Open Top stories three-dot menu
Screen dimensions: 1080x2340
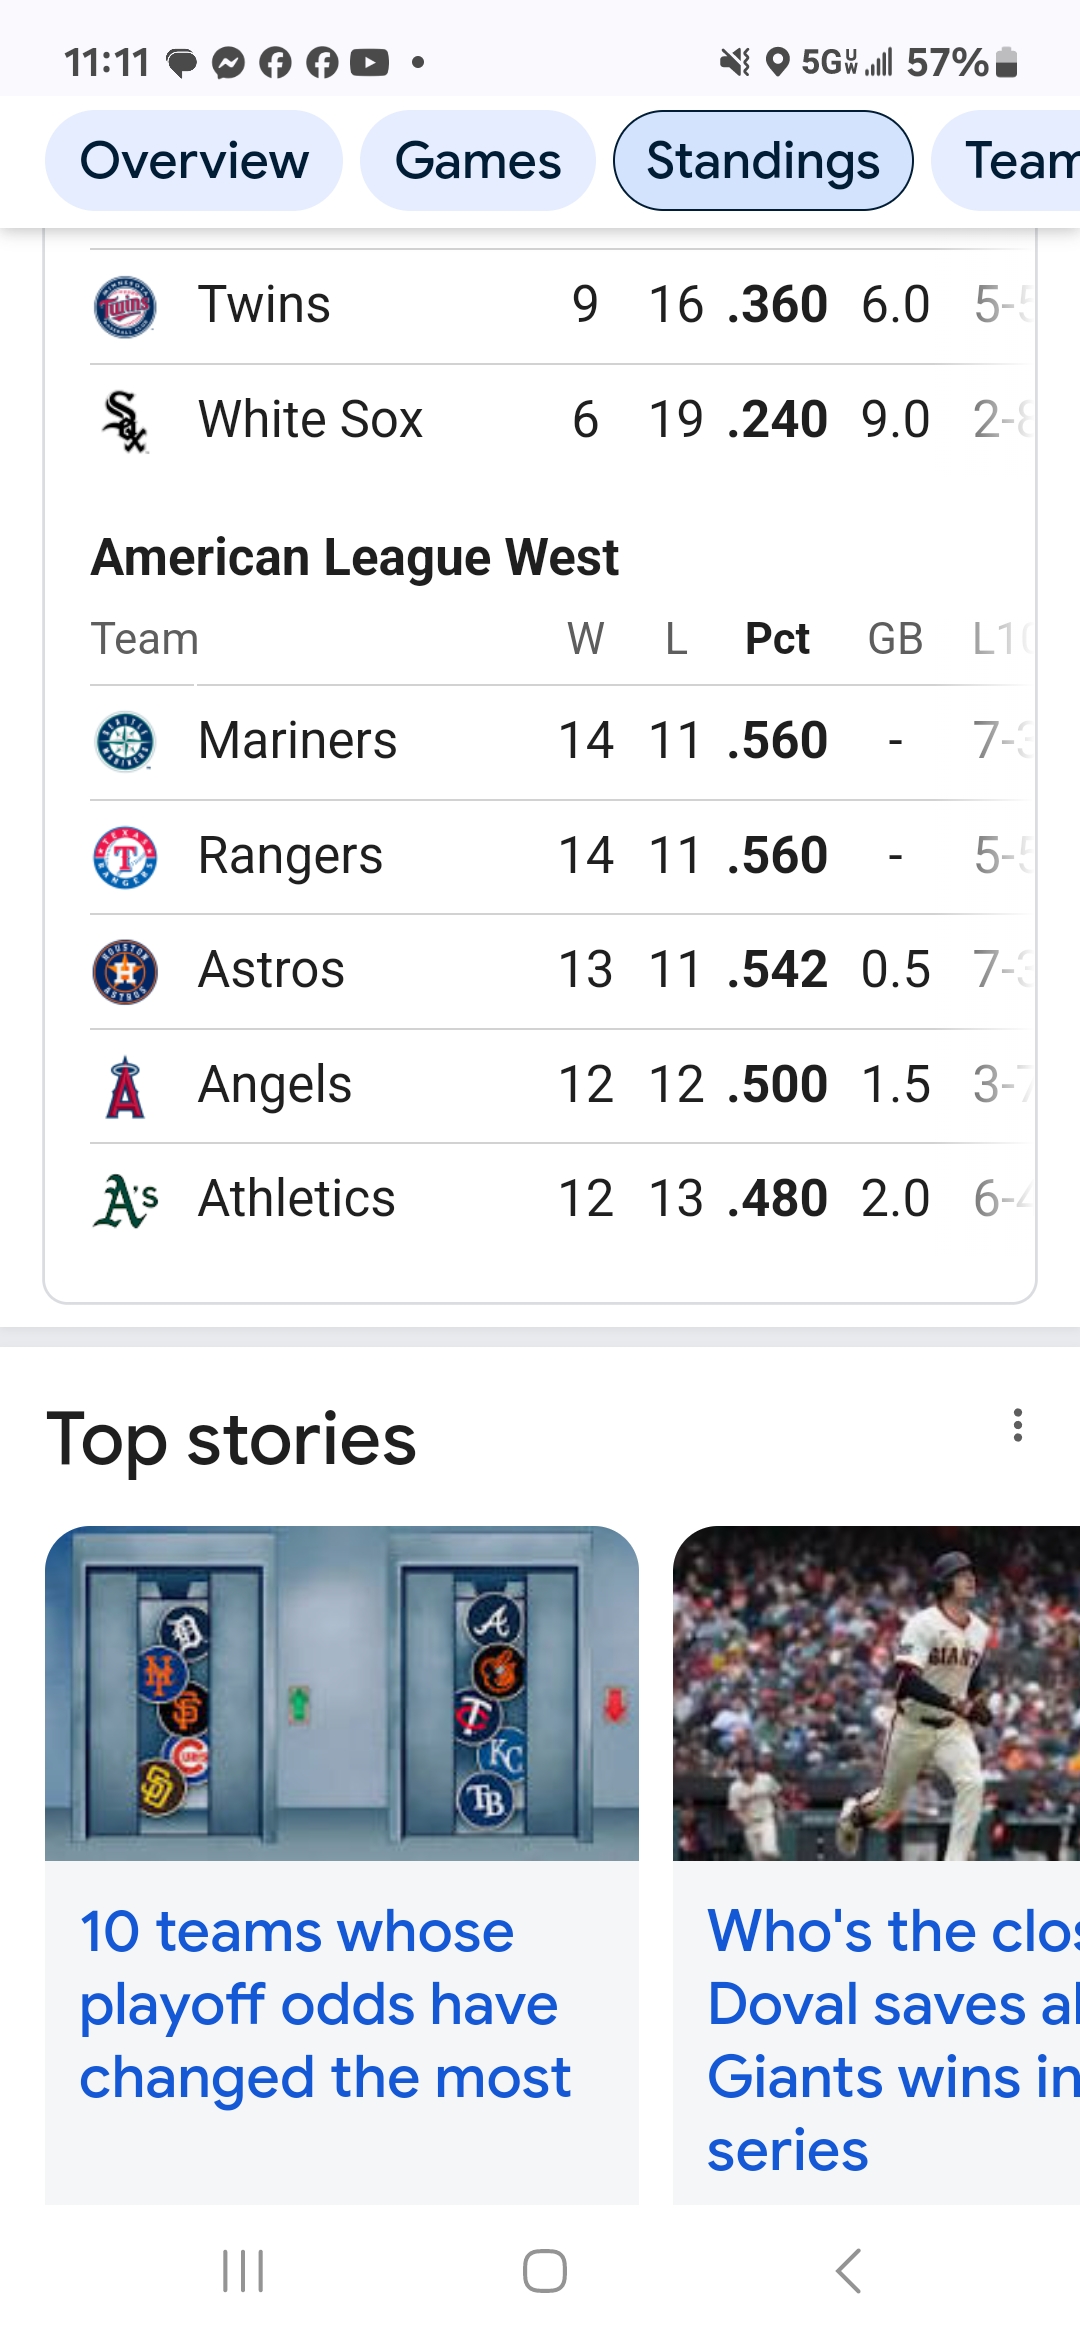[x=1018, y=1425]
